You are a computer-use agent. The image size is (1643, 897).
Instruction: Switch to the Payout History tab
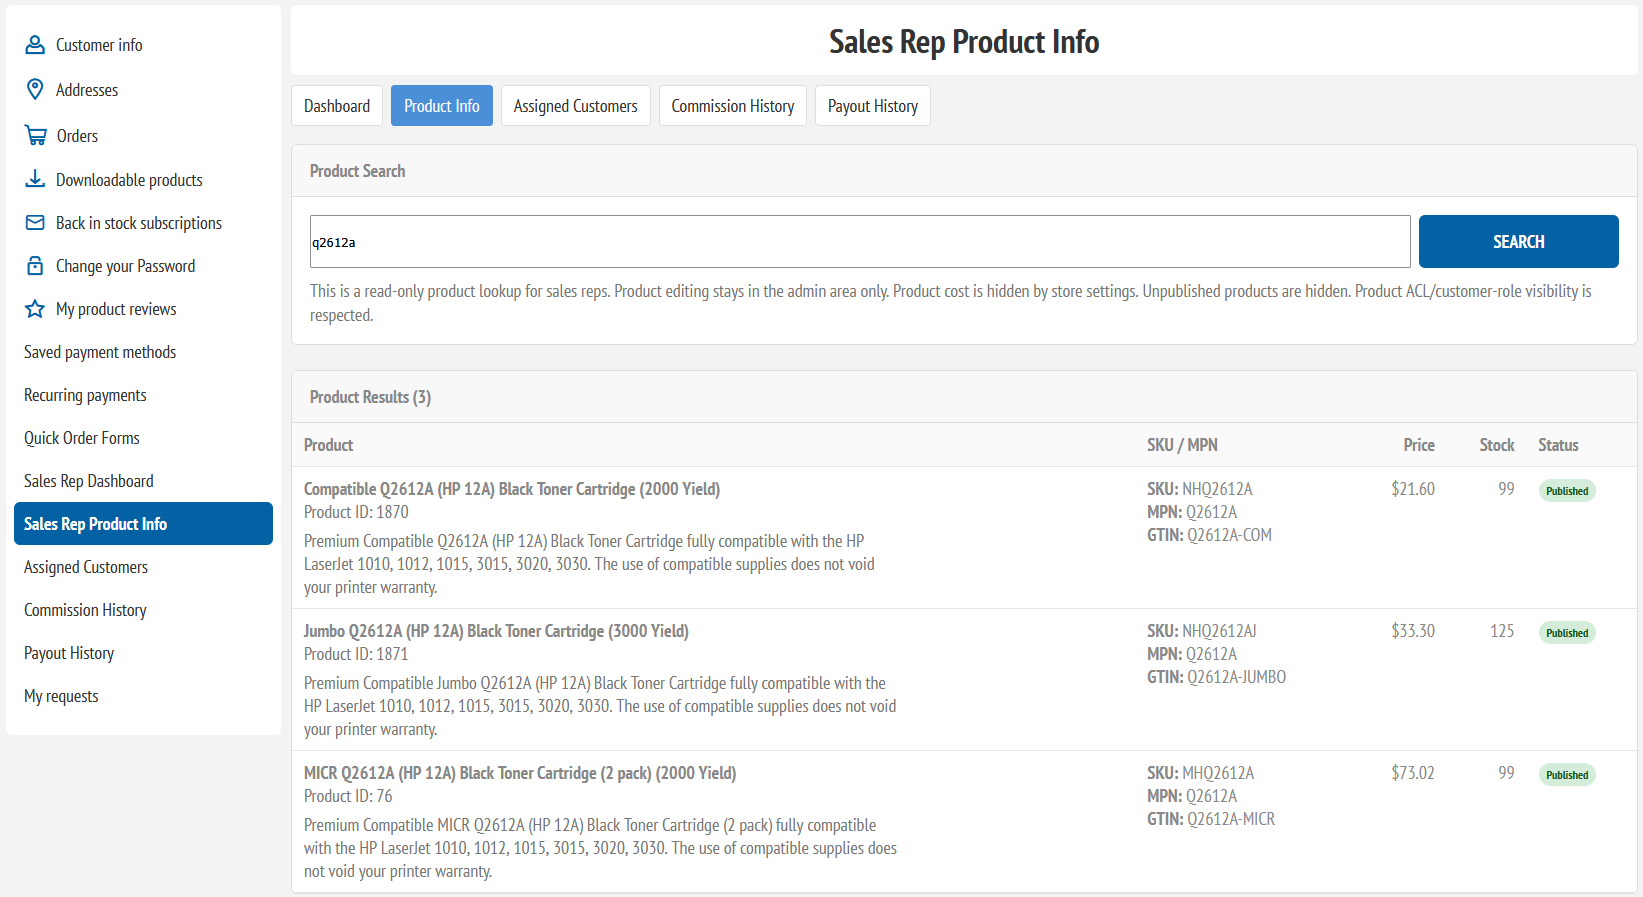pyautogui.click(x=873, y=106)
